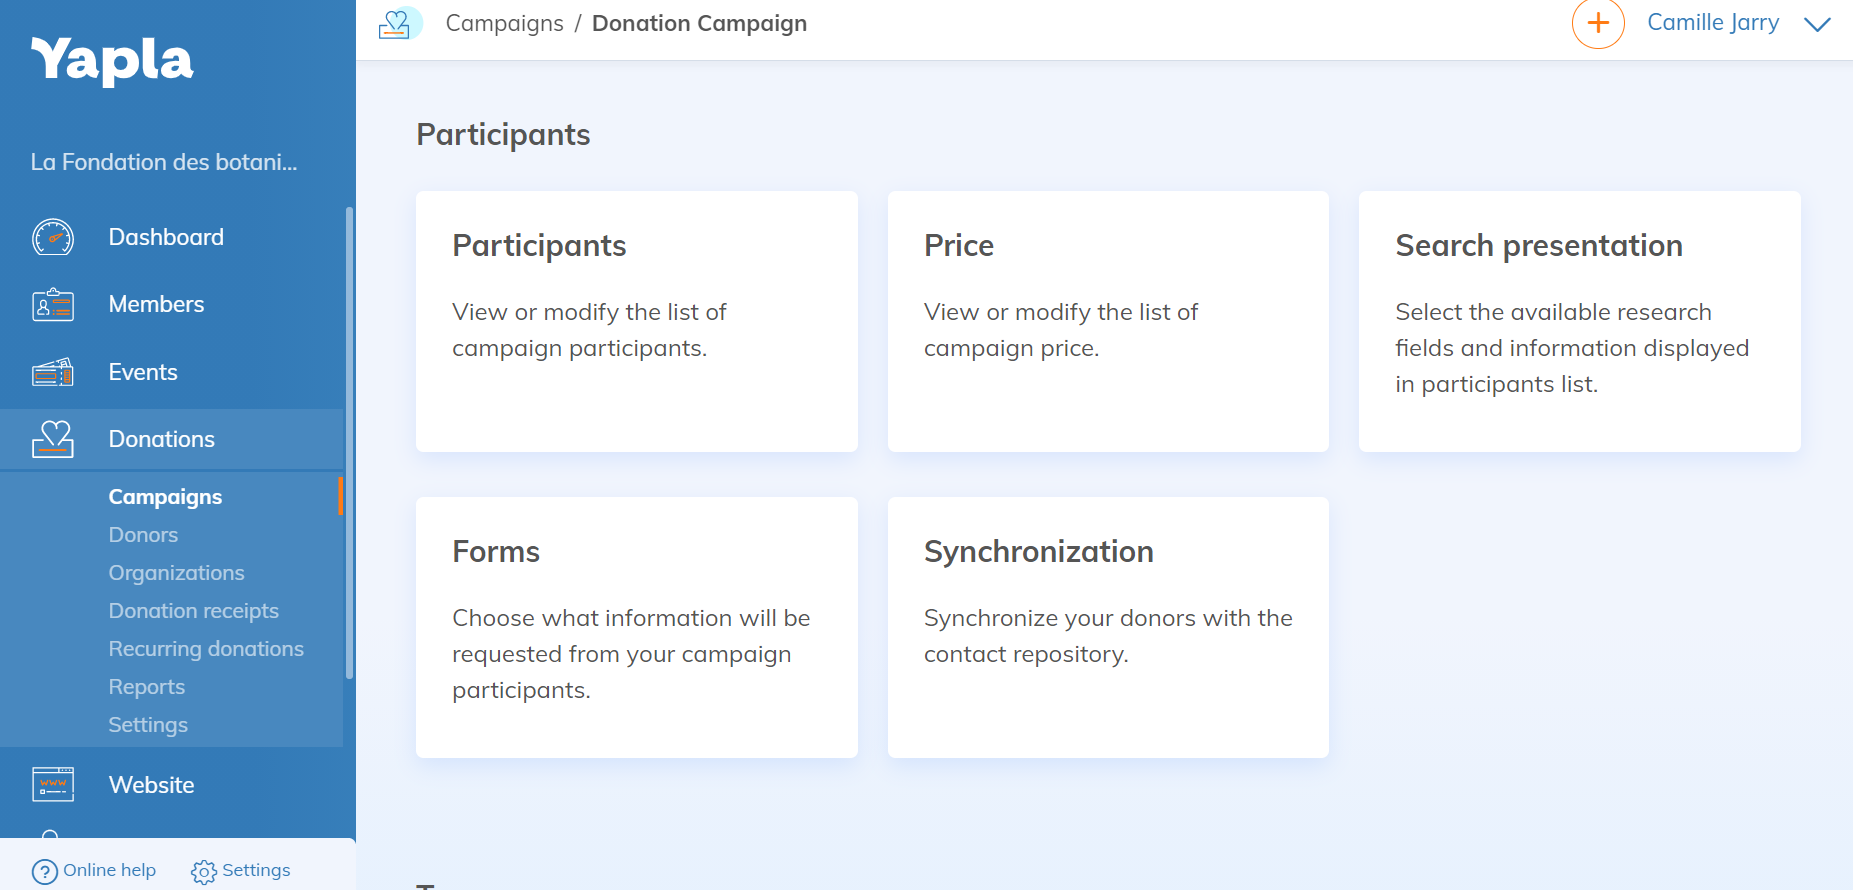1853x890 pixels.
Task: Click the Settings gear icon in footer
Action: [204, 872]
